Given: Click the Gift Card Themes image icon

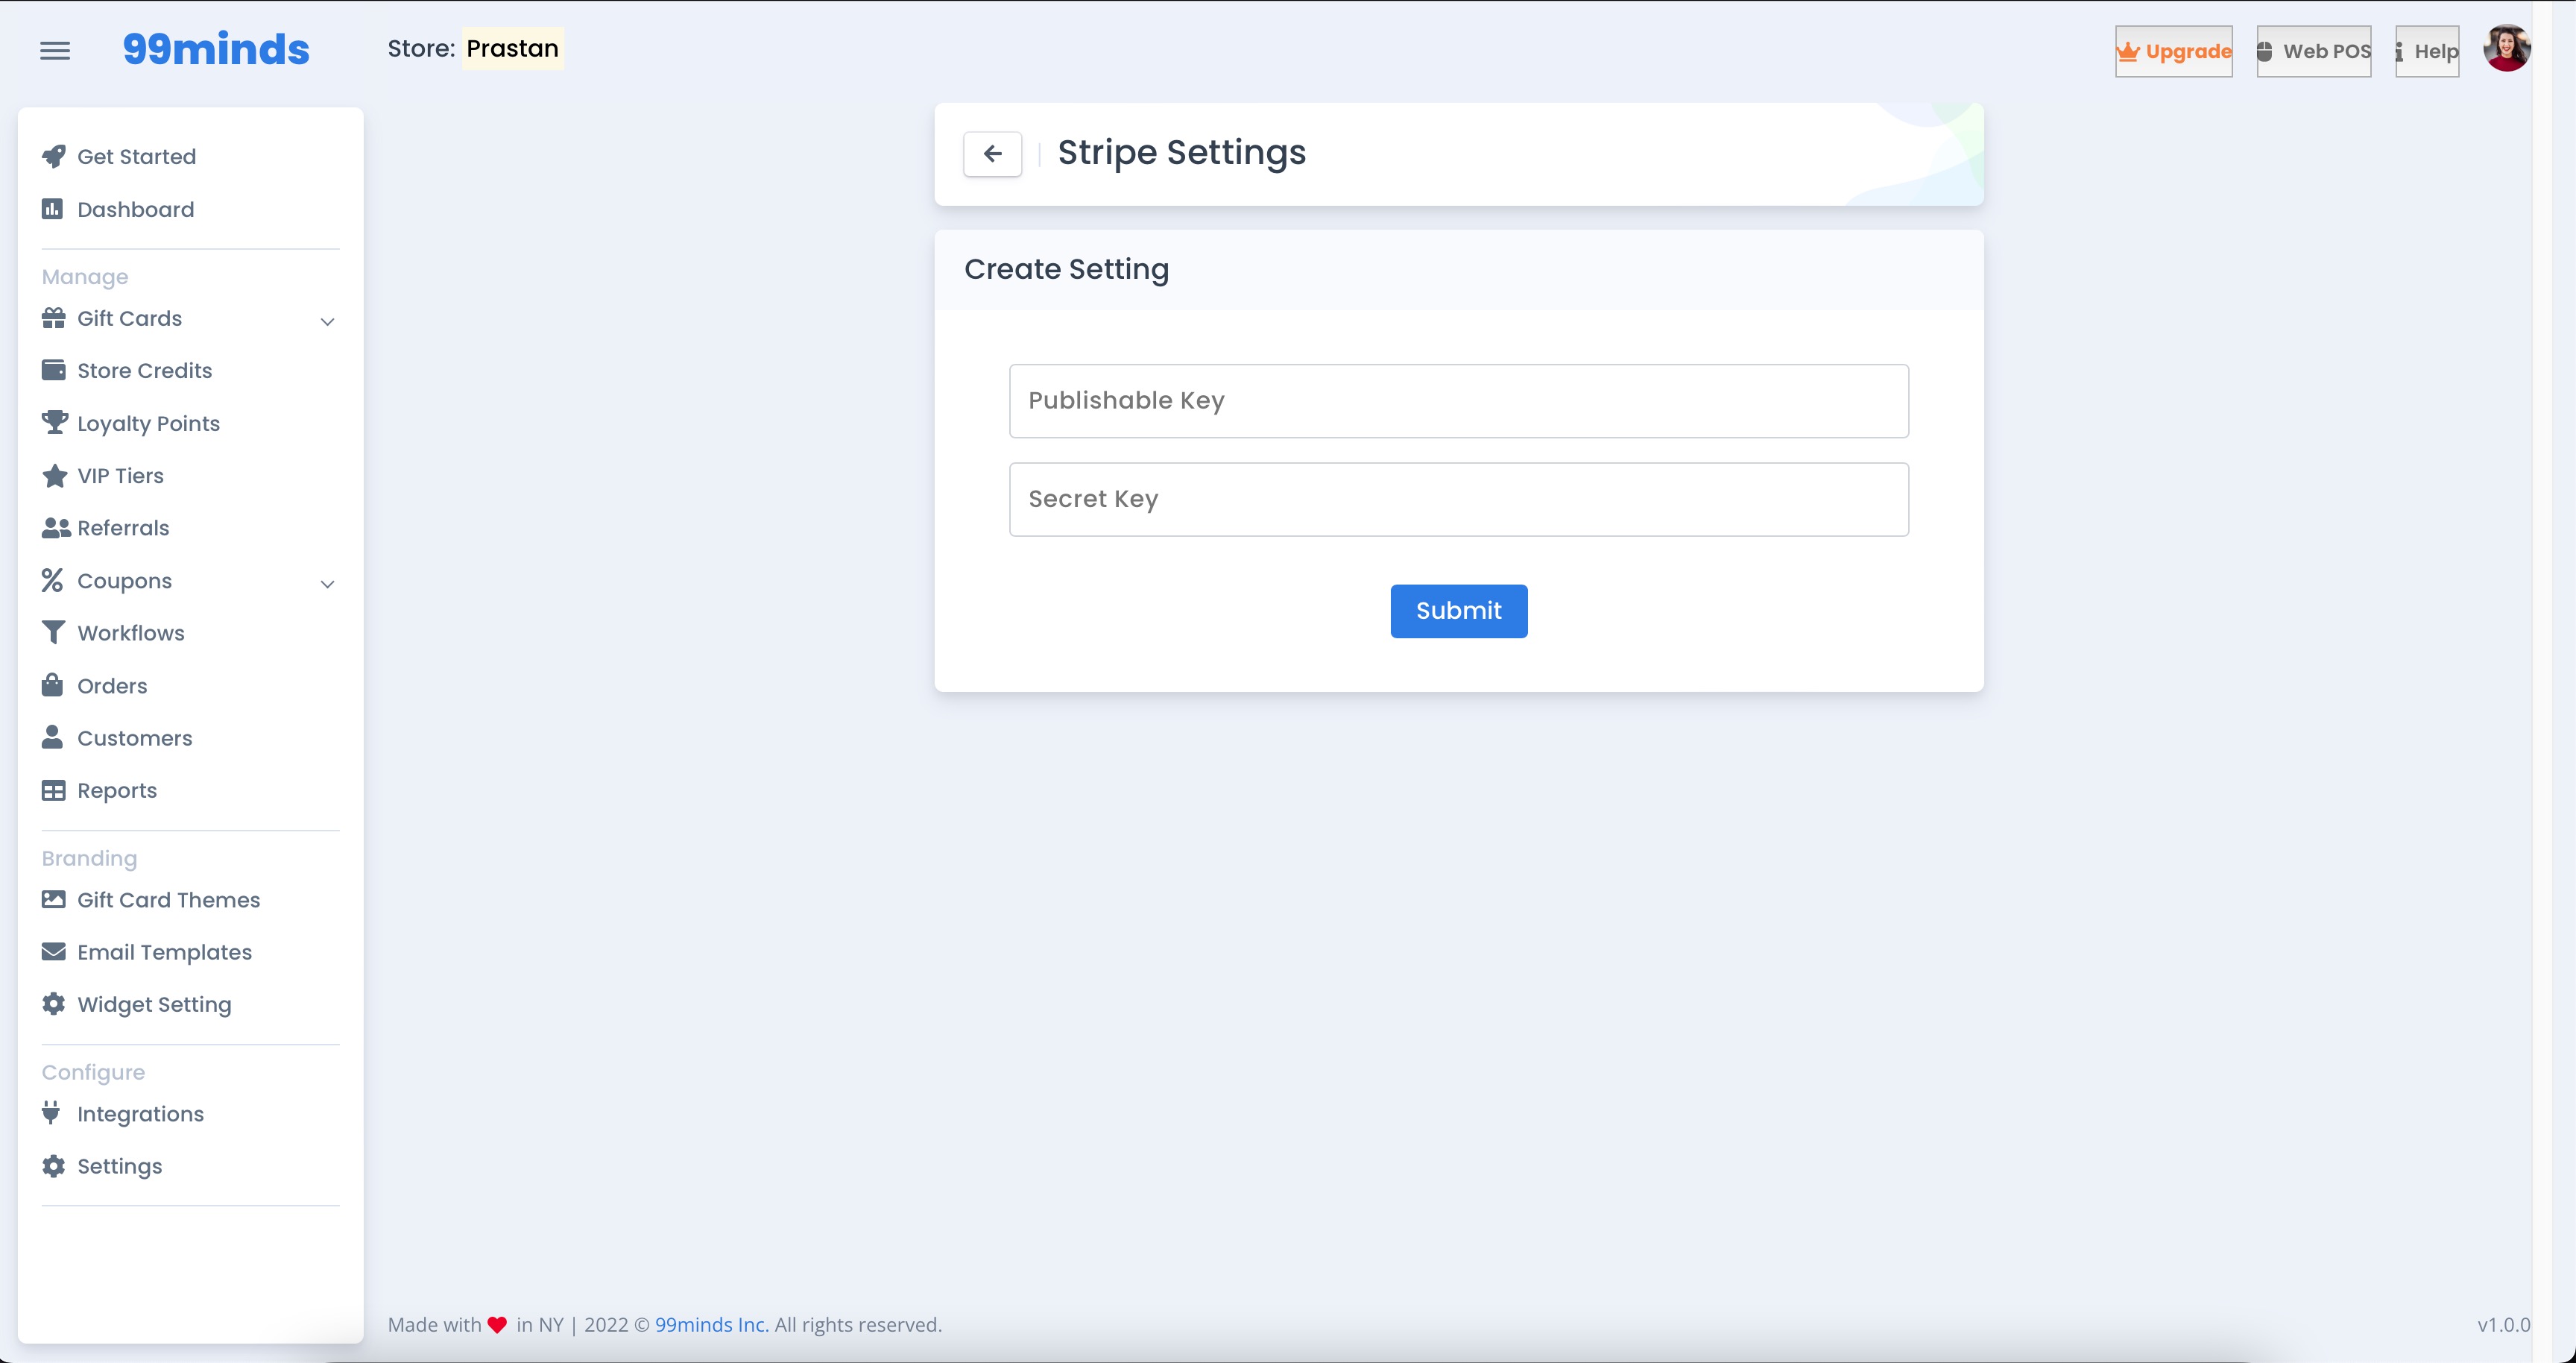Looking at the screenshot, I should 54,899.
